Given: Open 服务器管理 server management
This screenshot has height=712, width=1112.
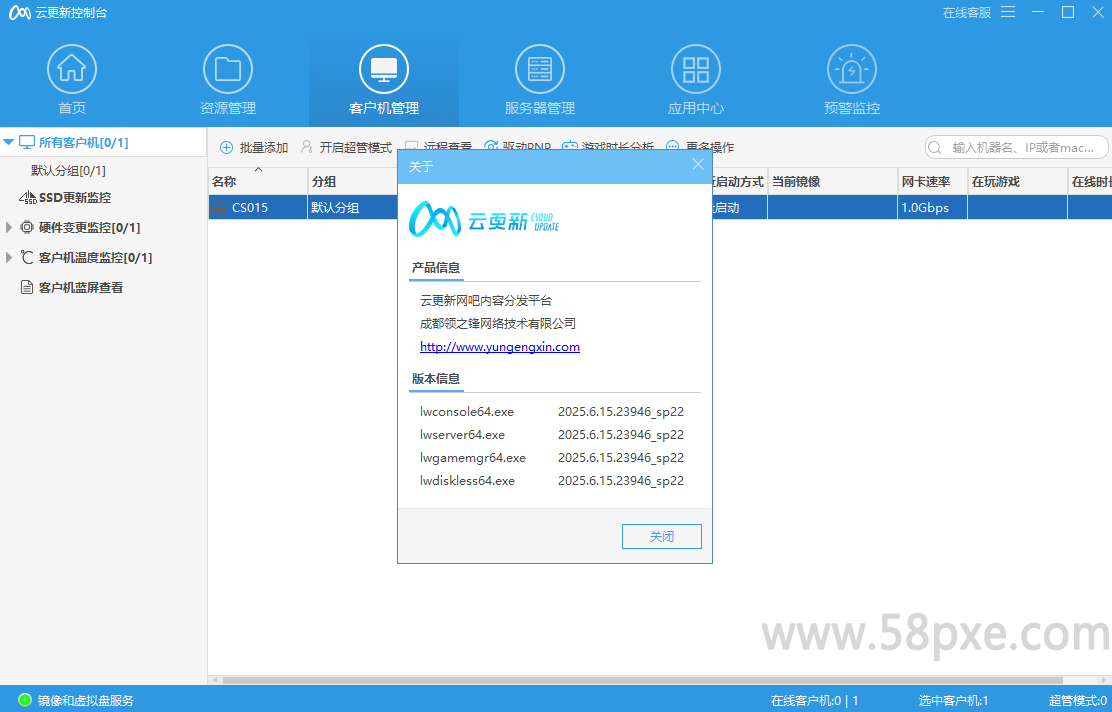Looking at the screenshot, I should click(x=540, y=79).
